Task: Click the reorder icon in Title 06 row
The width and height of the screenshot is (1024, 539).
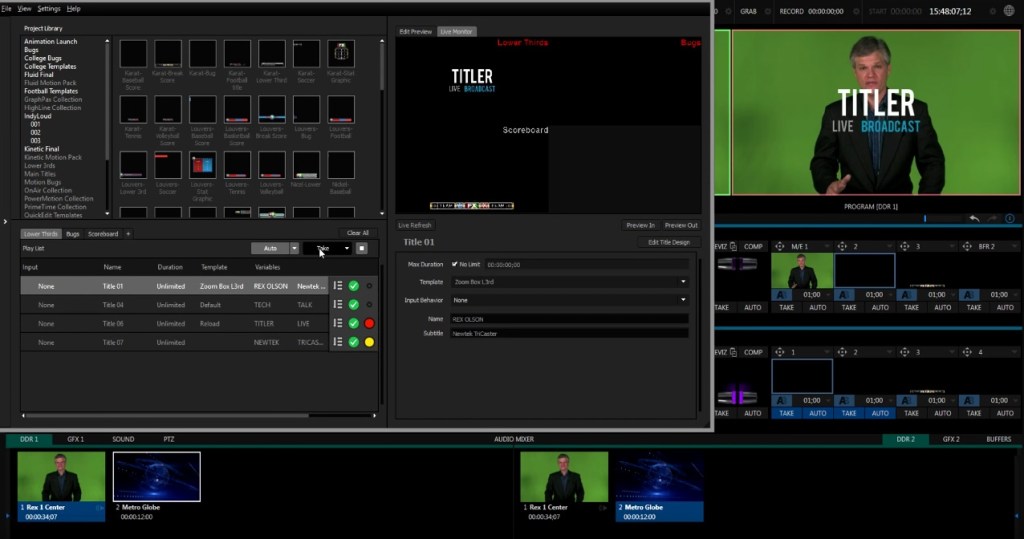Action: (x=338, y=323)
